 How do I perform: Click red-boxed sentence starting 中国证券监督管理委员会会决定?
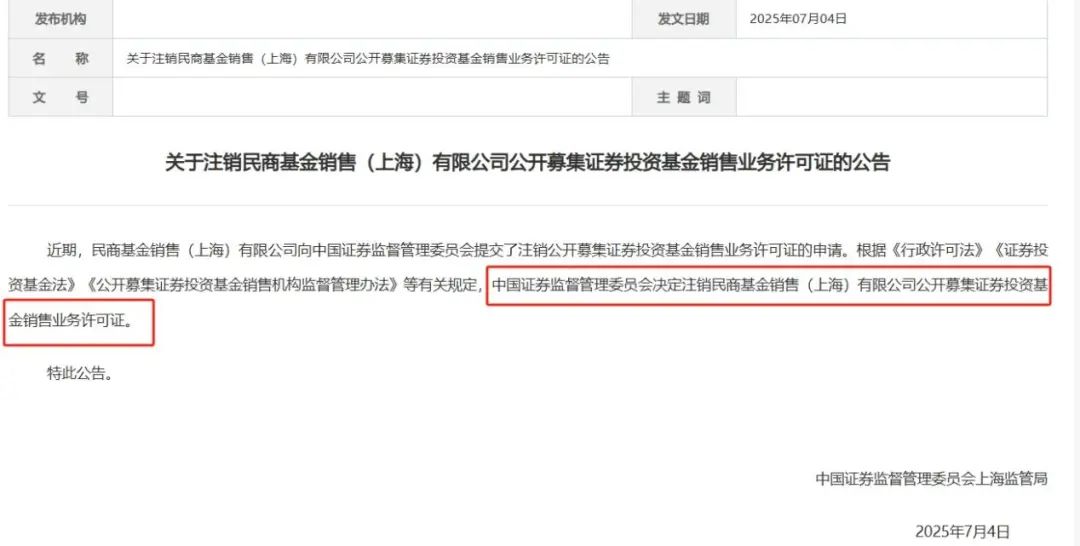[x=770, y=285]
